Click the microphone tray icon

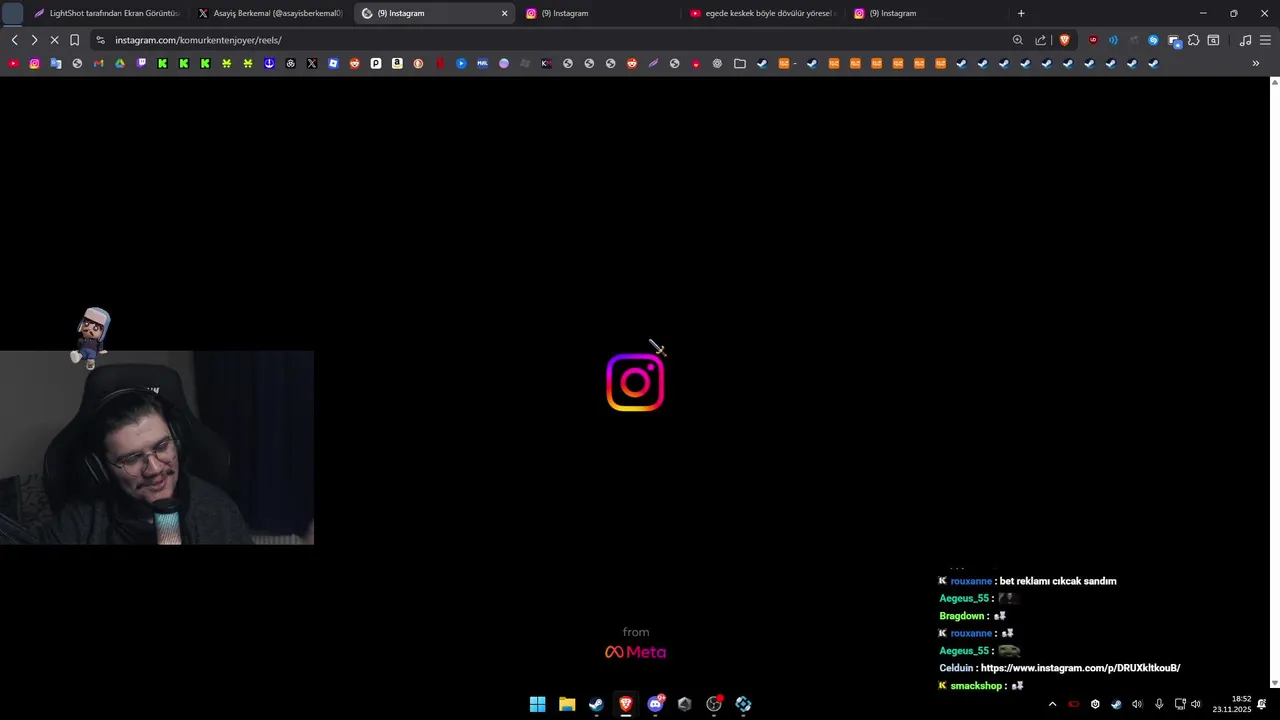coord(1159,704)
